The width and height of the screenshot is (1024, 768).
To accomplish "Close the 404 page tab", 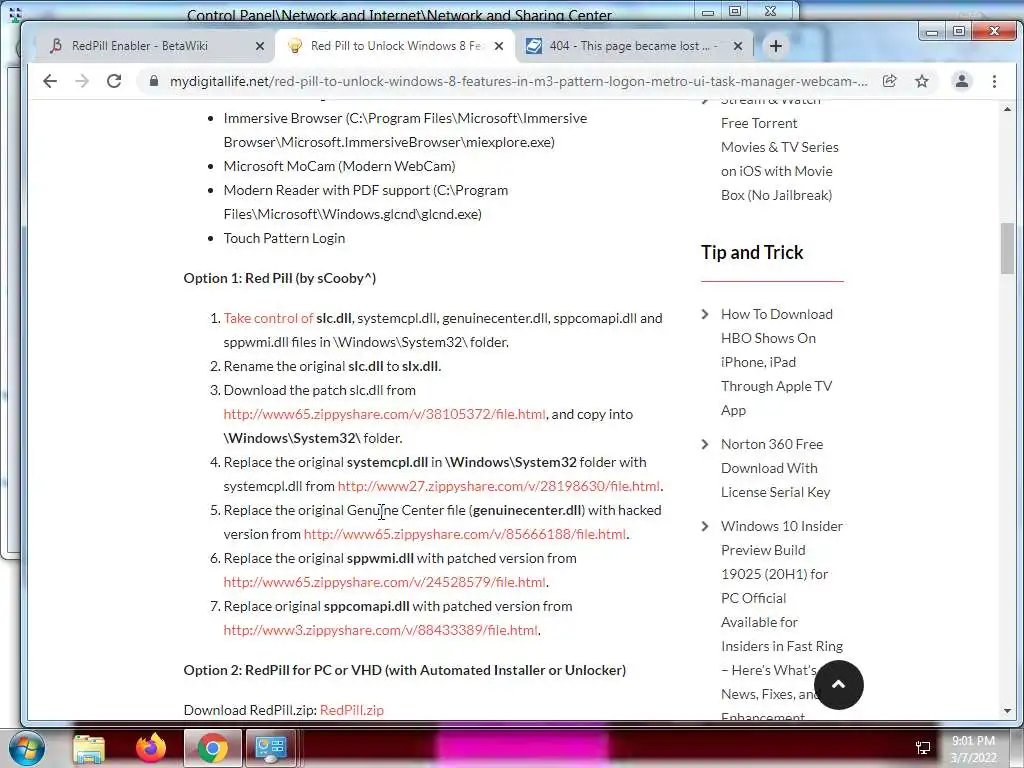I will pos(737,46).
